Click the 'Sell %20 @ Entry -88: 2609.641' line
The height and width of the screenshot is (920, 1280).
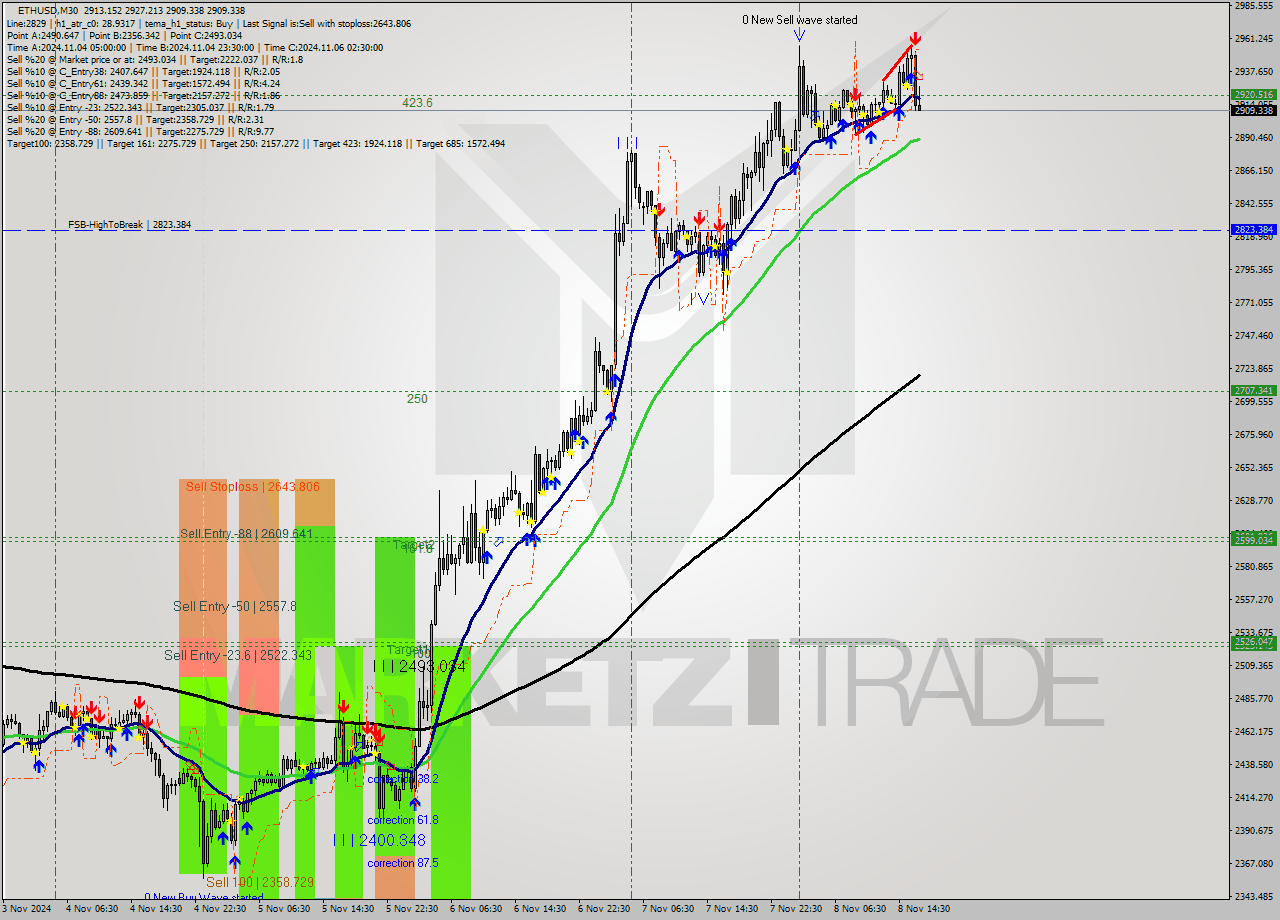coord(140,131)
